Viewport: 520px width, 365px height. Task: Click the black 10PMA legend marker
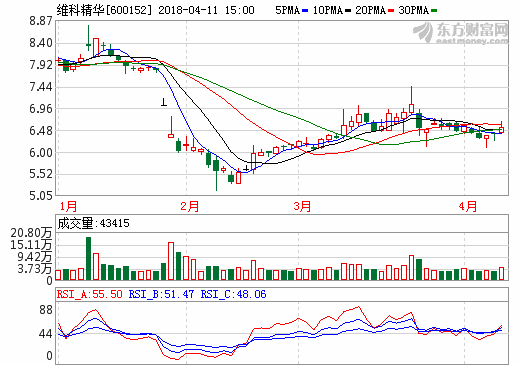pos(348,11)
